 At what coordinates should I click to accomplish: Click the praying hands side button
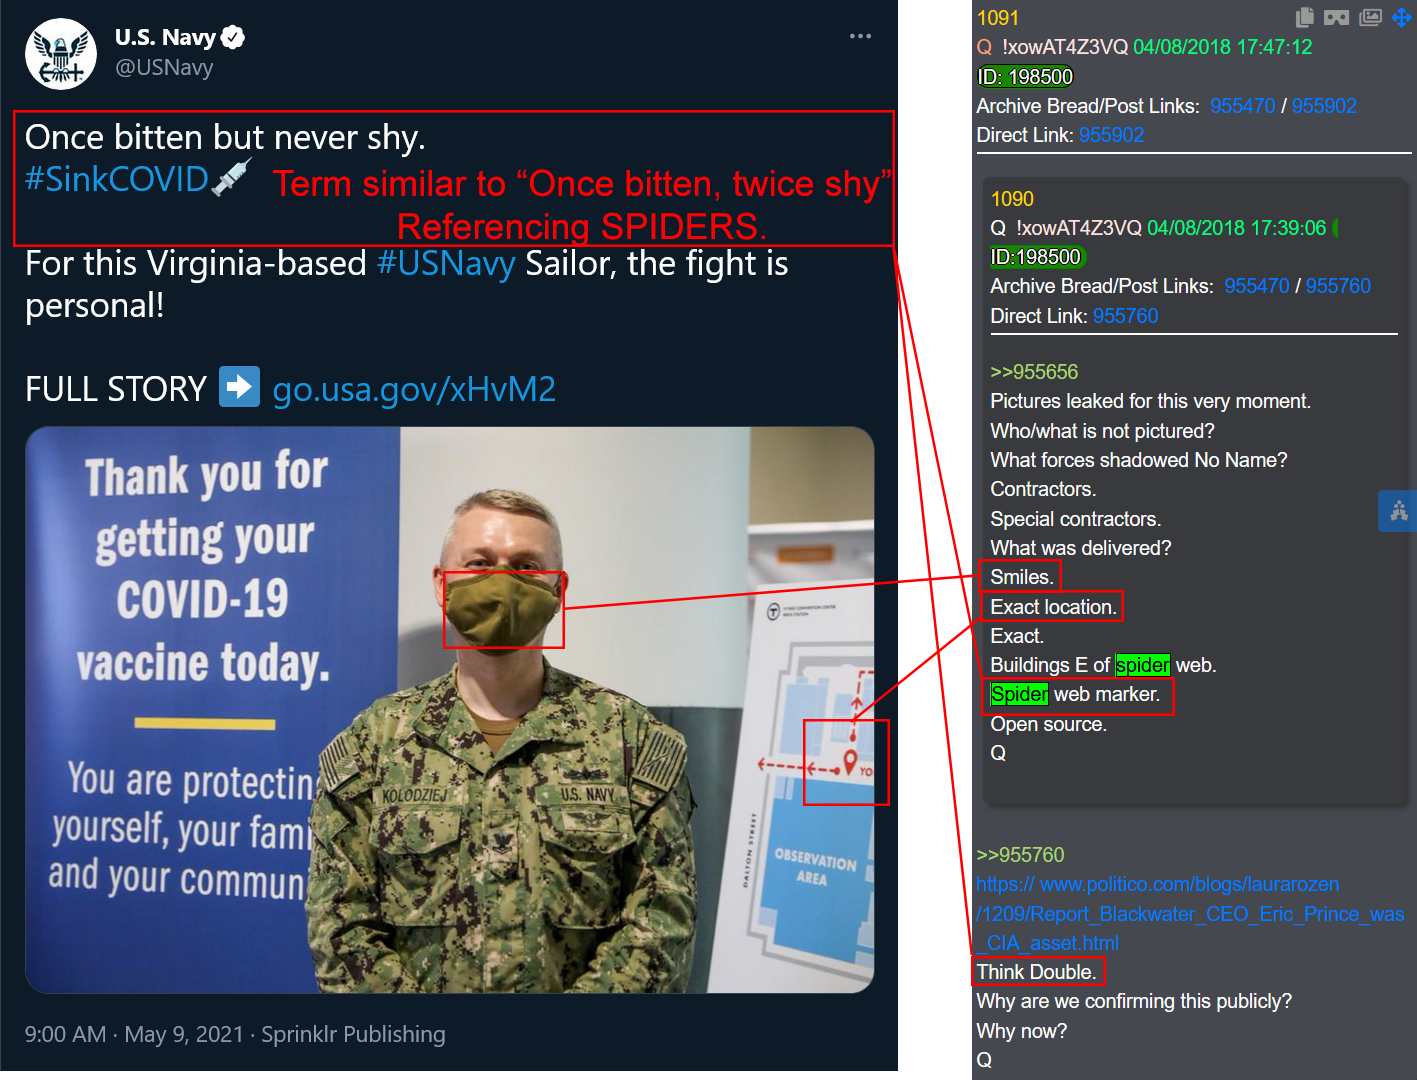[1398, 511]
